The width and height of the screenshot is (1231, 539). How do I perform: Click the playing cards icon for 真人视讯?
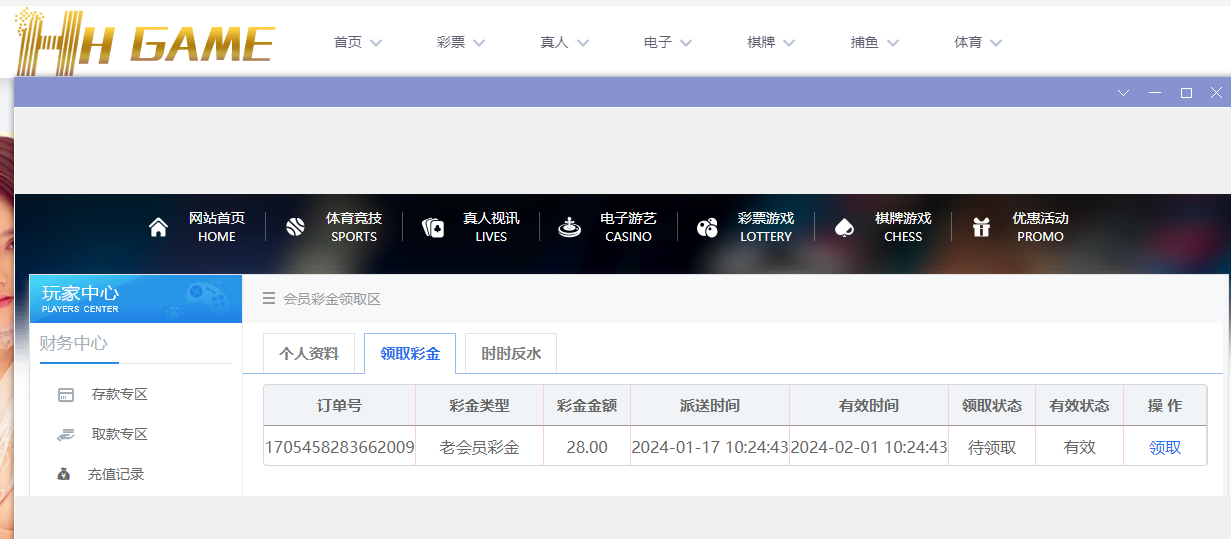(x=433, y=227)
